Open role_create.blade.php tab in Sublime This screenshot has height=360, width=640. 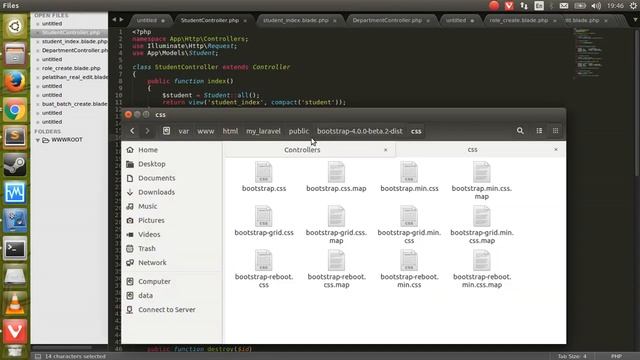(518, 20)
